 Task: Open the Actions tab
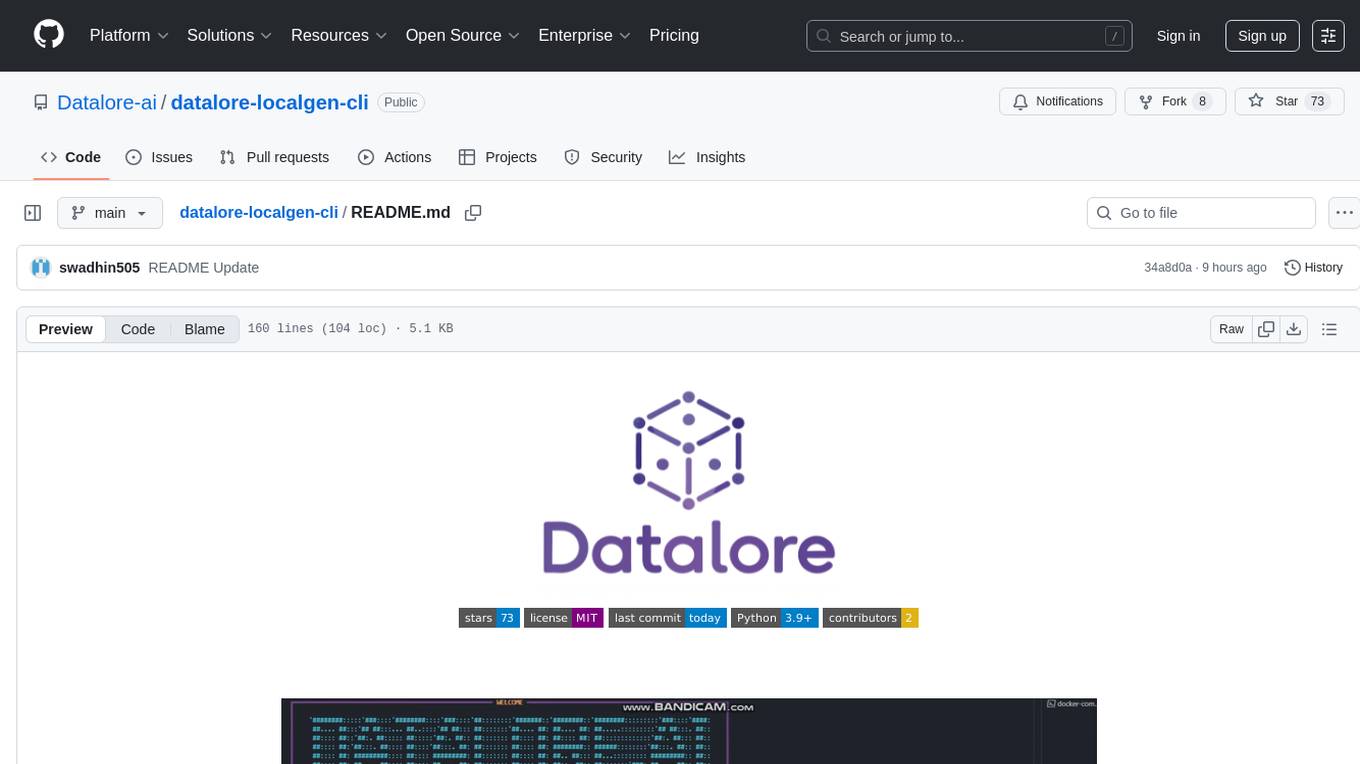(394, 157)
